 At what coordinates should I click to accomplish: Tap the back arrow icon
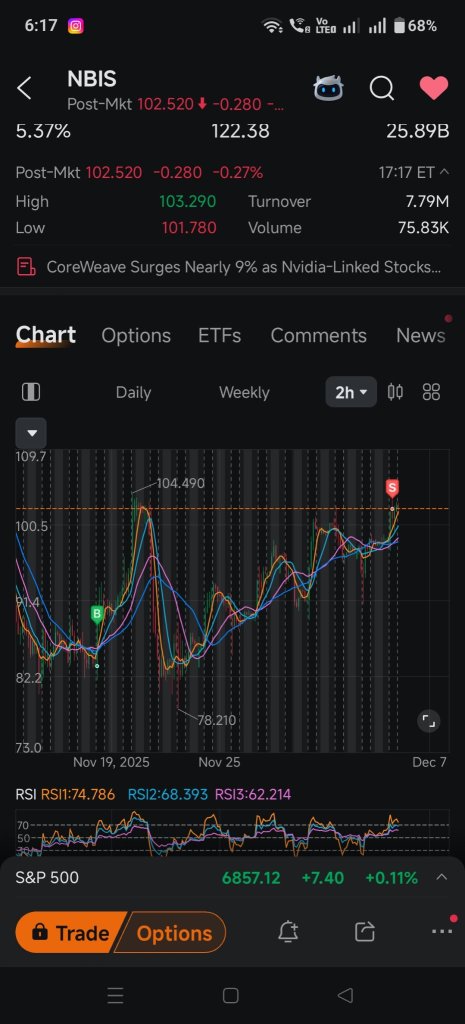24,88
